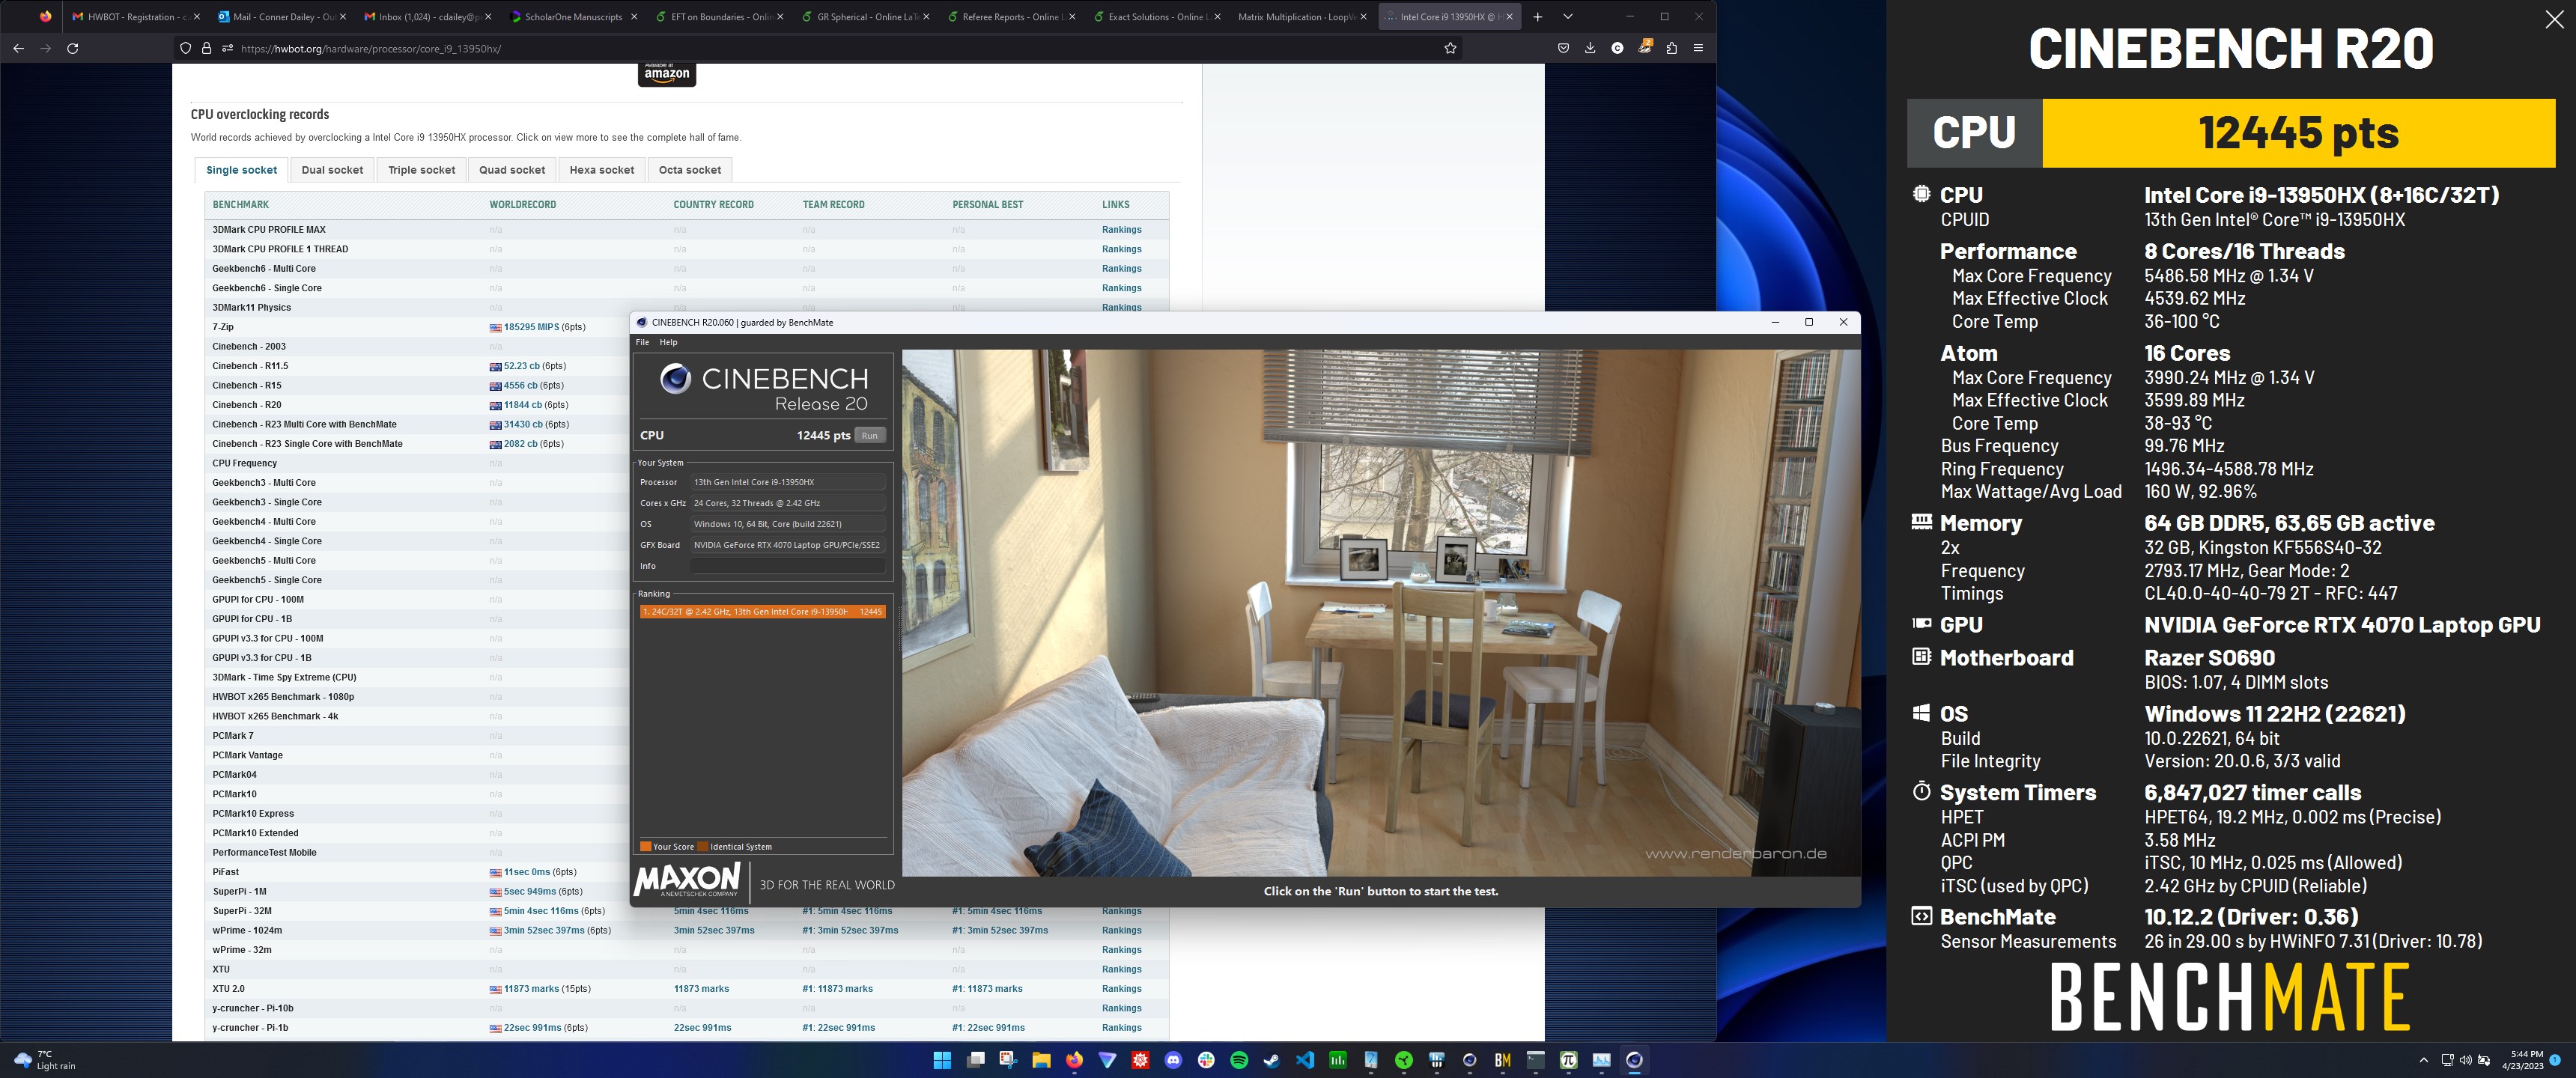Click the Cinebench Info input field
The height and width of the screenshot is (1078, 2576).
coord(788,566)
